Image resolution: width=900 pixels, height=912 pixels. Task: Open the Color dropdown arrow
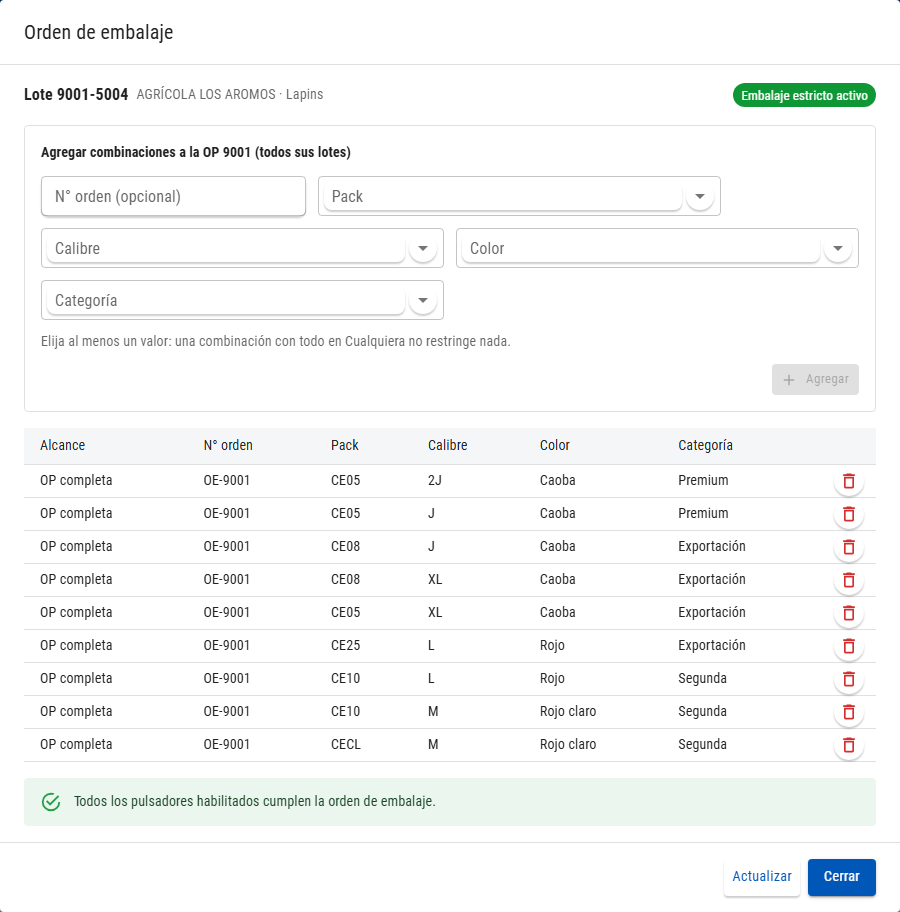coord(838,248)
